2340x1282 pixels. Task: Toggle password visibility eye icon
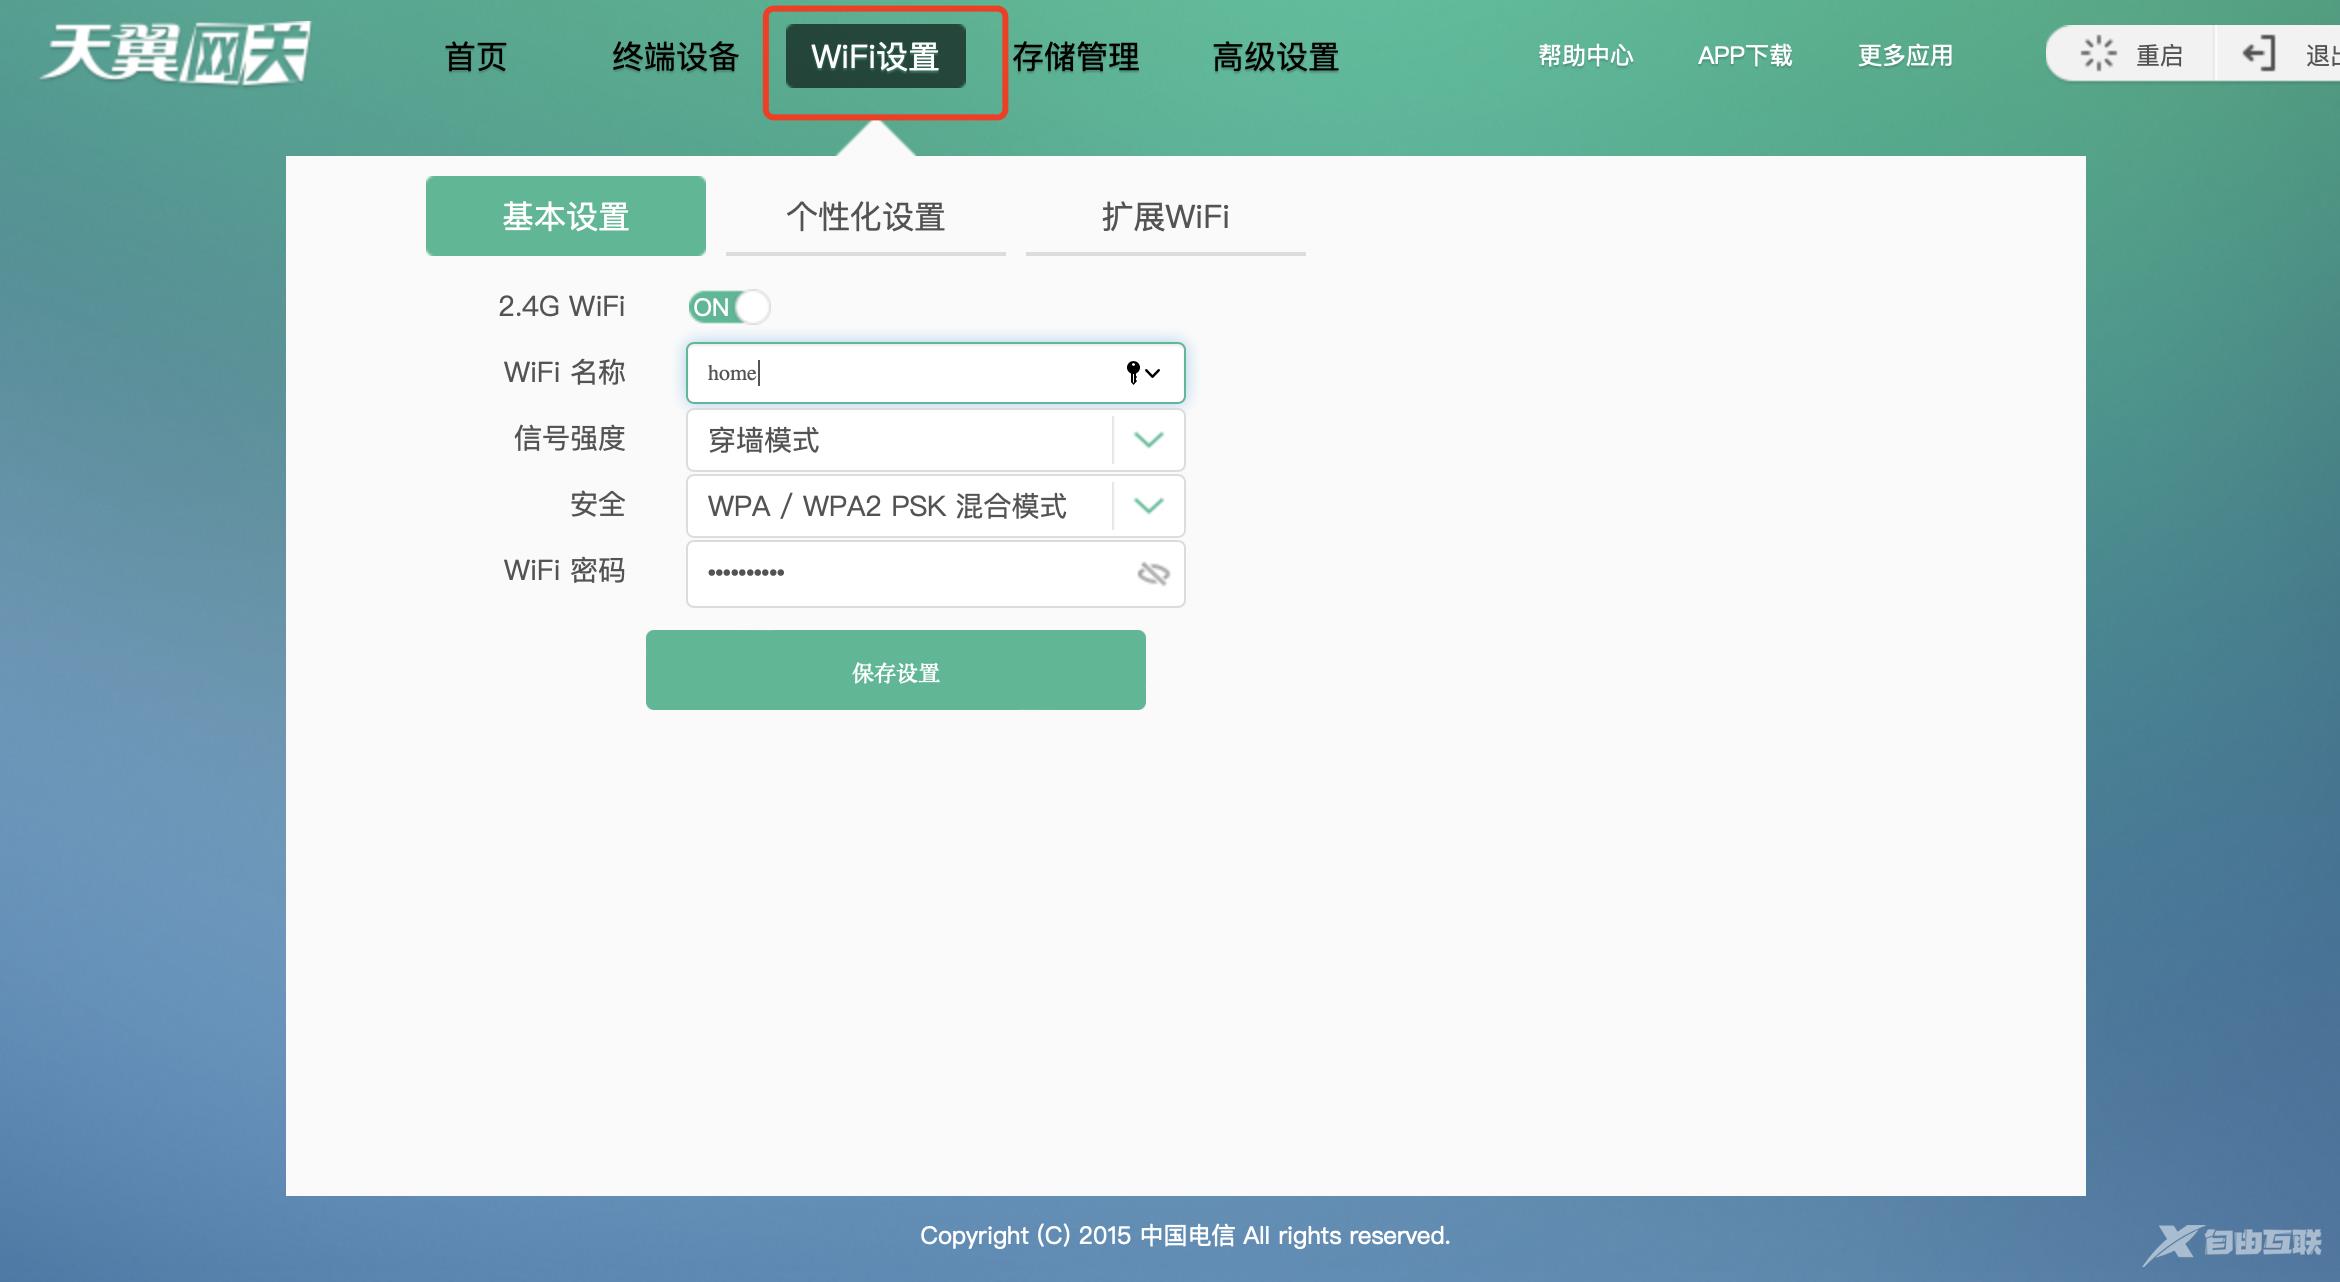pyautogui.click(x=1153, y=573)
